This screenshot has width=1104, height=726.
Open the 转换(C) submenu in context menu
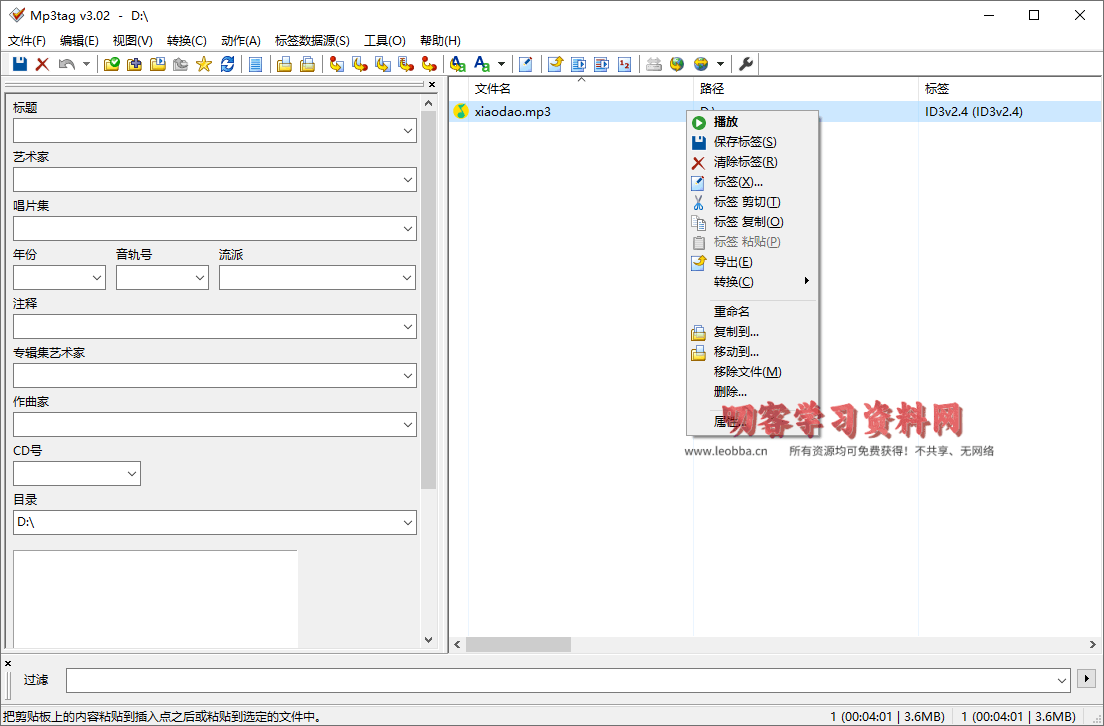[x=734, y=282]
